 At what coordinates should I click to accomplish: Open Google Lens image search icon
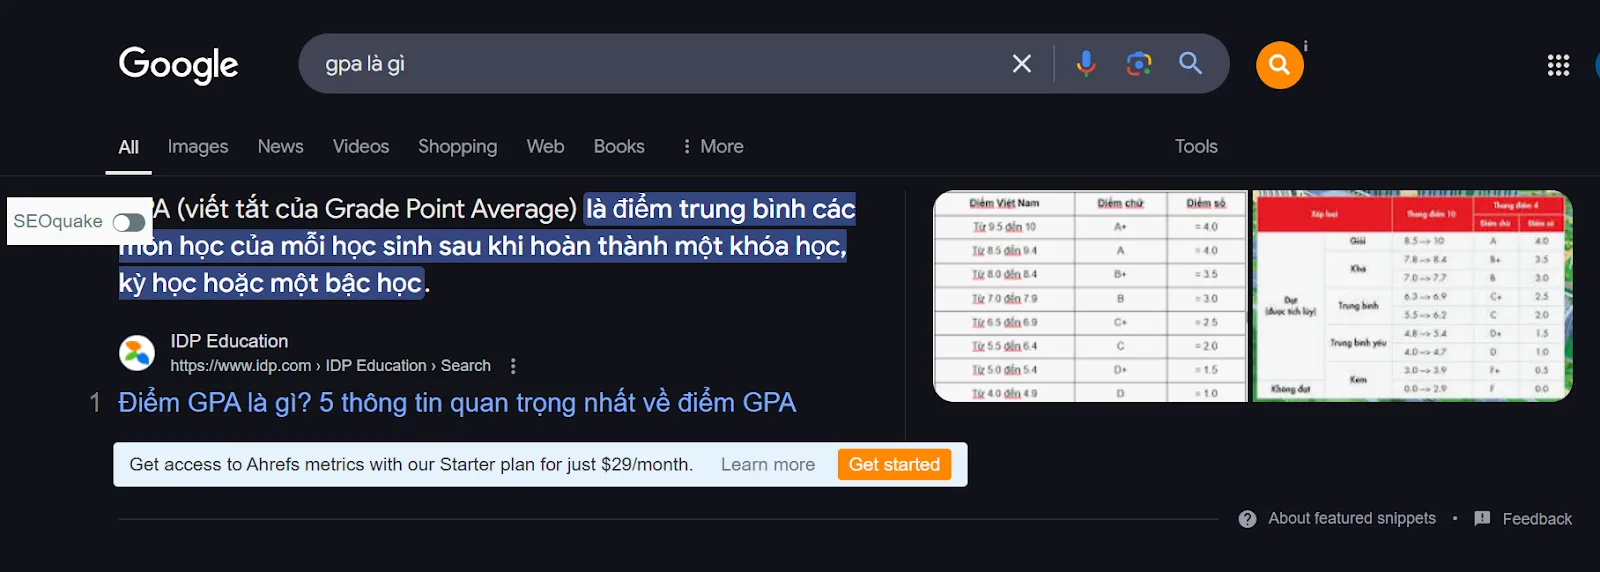1138,64
